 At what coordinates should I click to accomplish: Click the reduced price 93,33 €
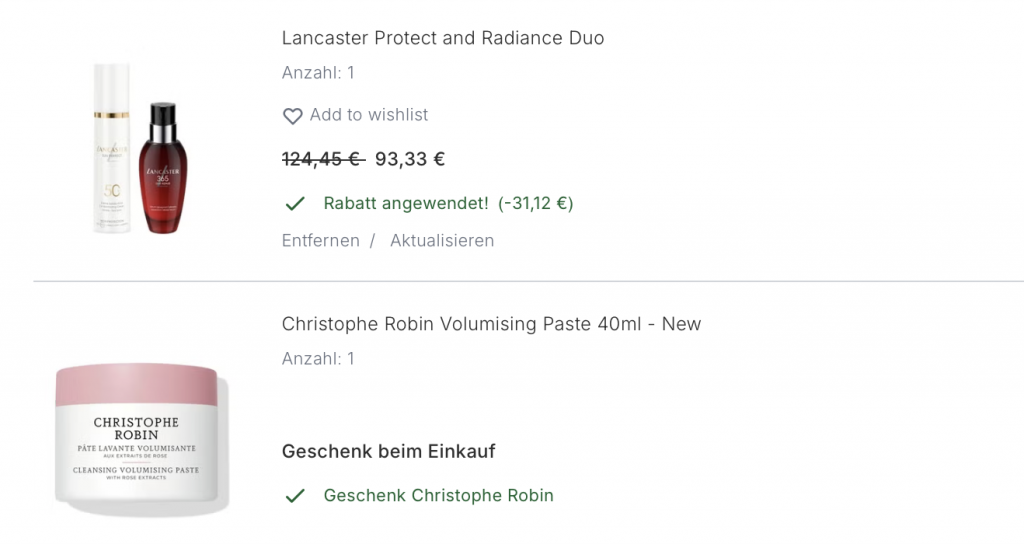tap(410, 159)
